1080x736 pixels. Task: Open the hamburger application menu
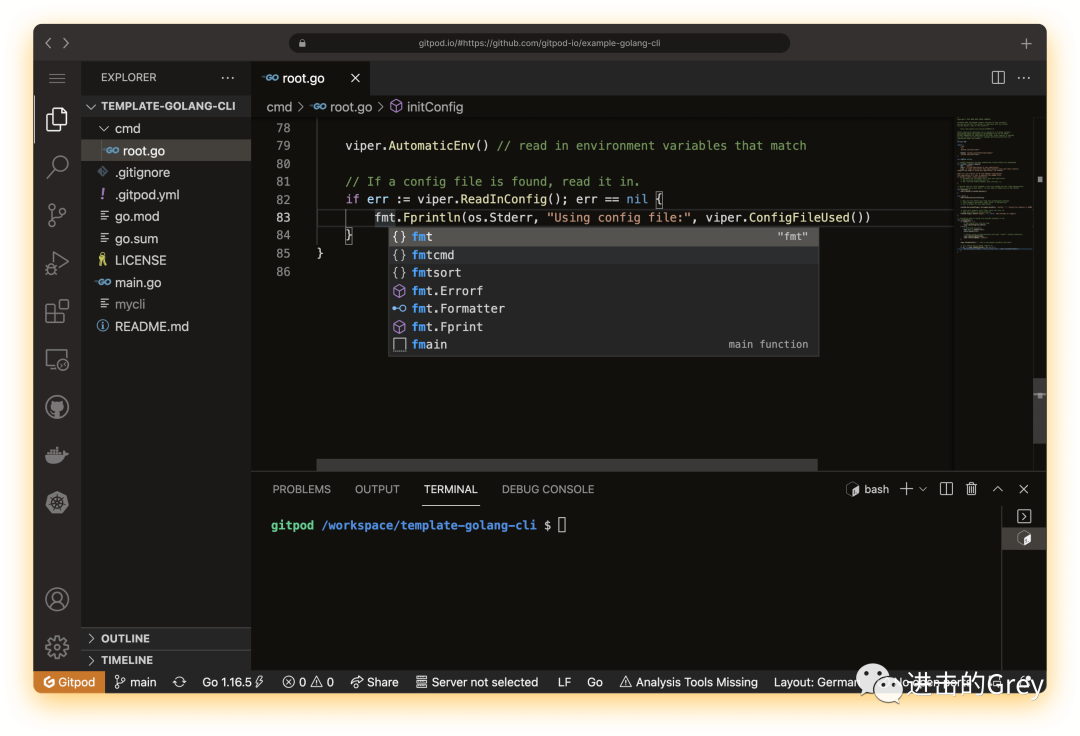tap(57, 78)
